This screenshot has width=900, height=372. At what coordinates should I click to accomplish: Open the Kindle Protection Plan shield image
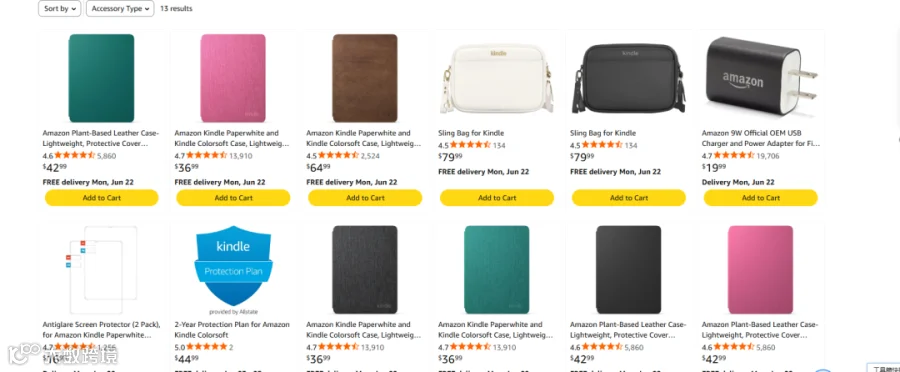[x=233, y=270]
